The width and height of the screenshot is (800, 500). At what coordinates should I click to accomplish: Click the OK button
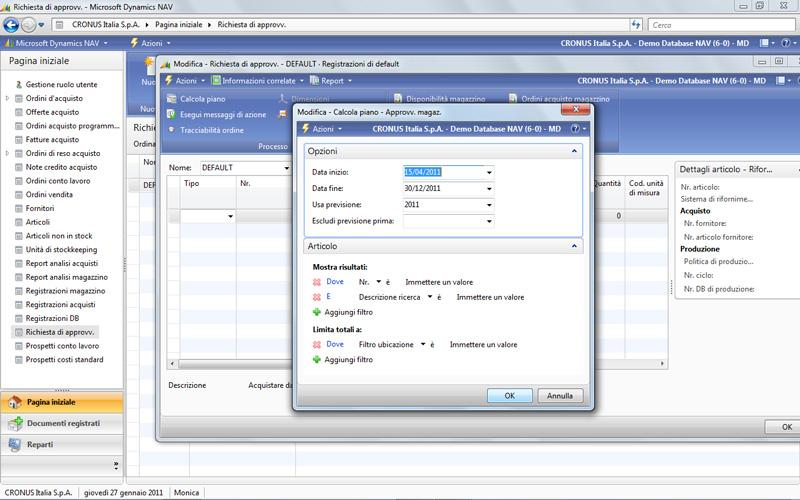coord(509,395)
